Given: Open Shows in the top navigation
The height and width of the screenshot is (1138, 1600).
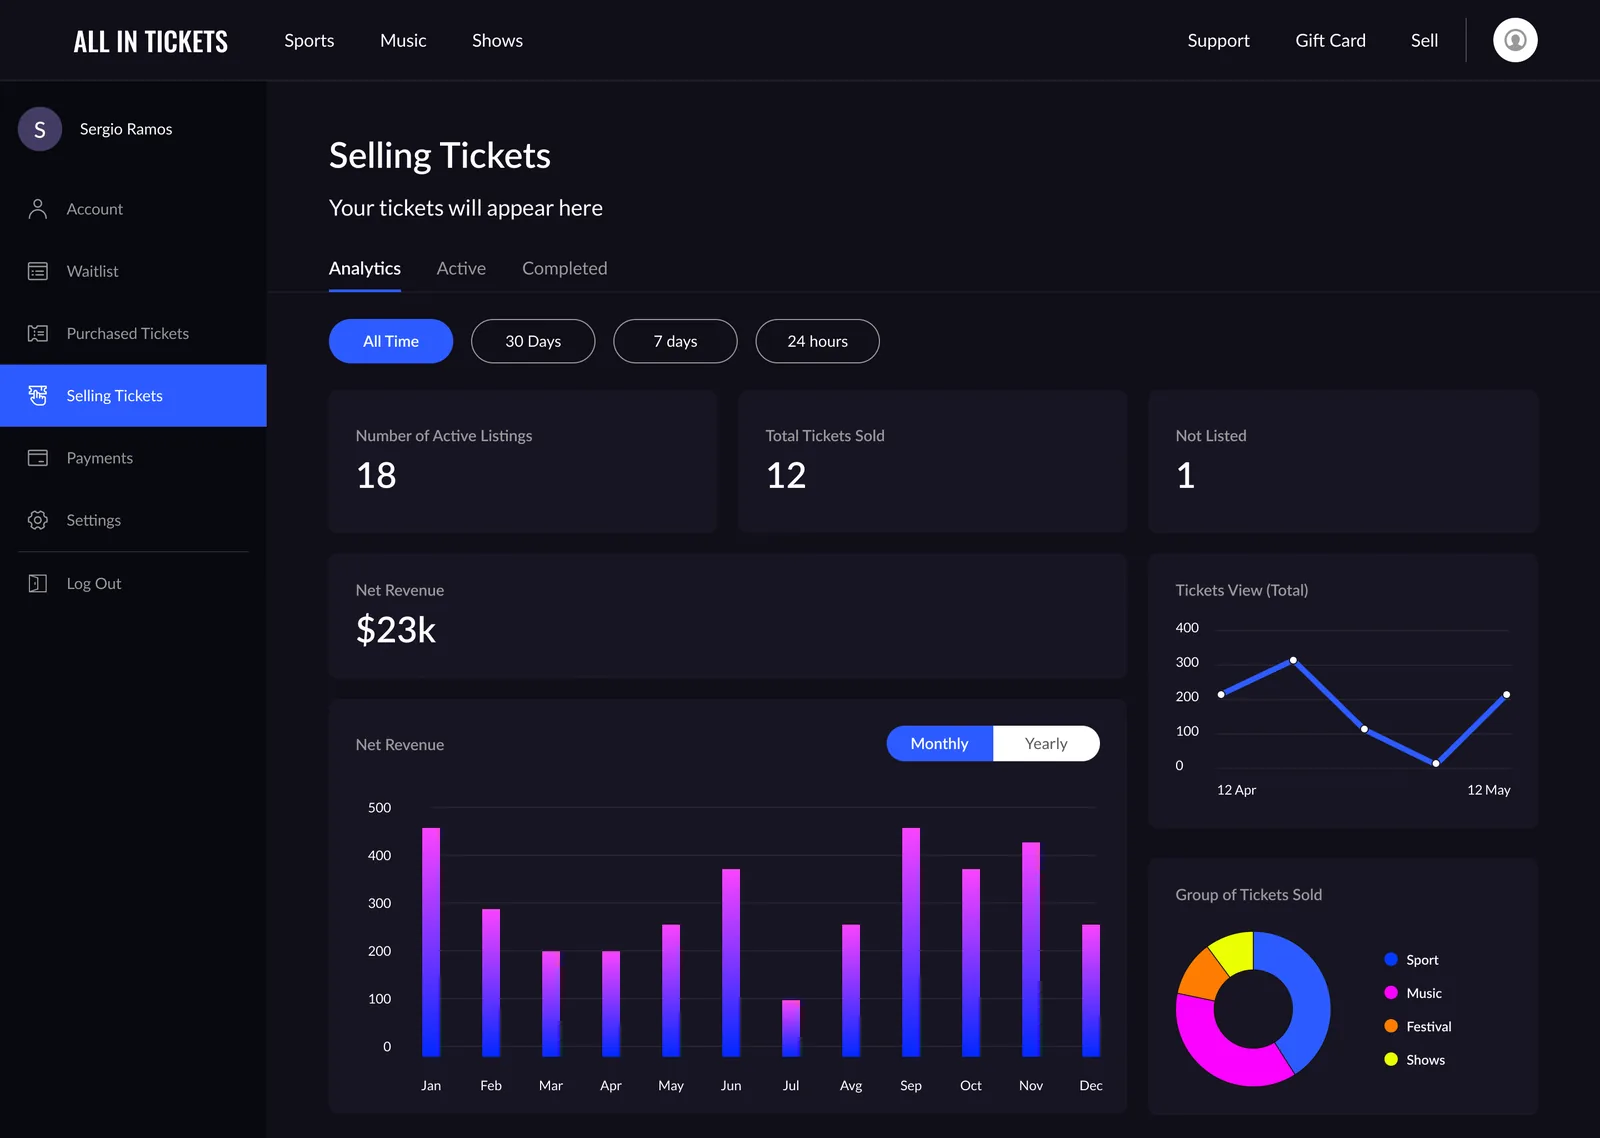Looking at the screenshot, I should click(497, 41).
